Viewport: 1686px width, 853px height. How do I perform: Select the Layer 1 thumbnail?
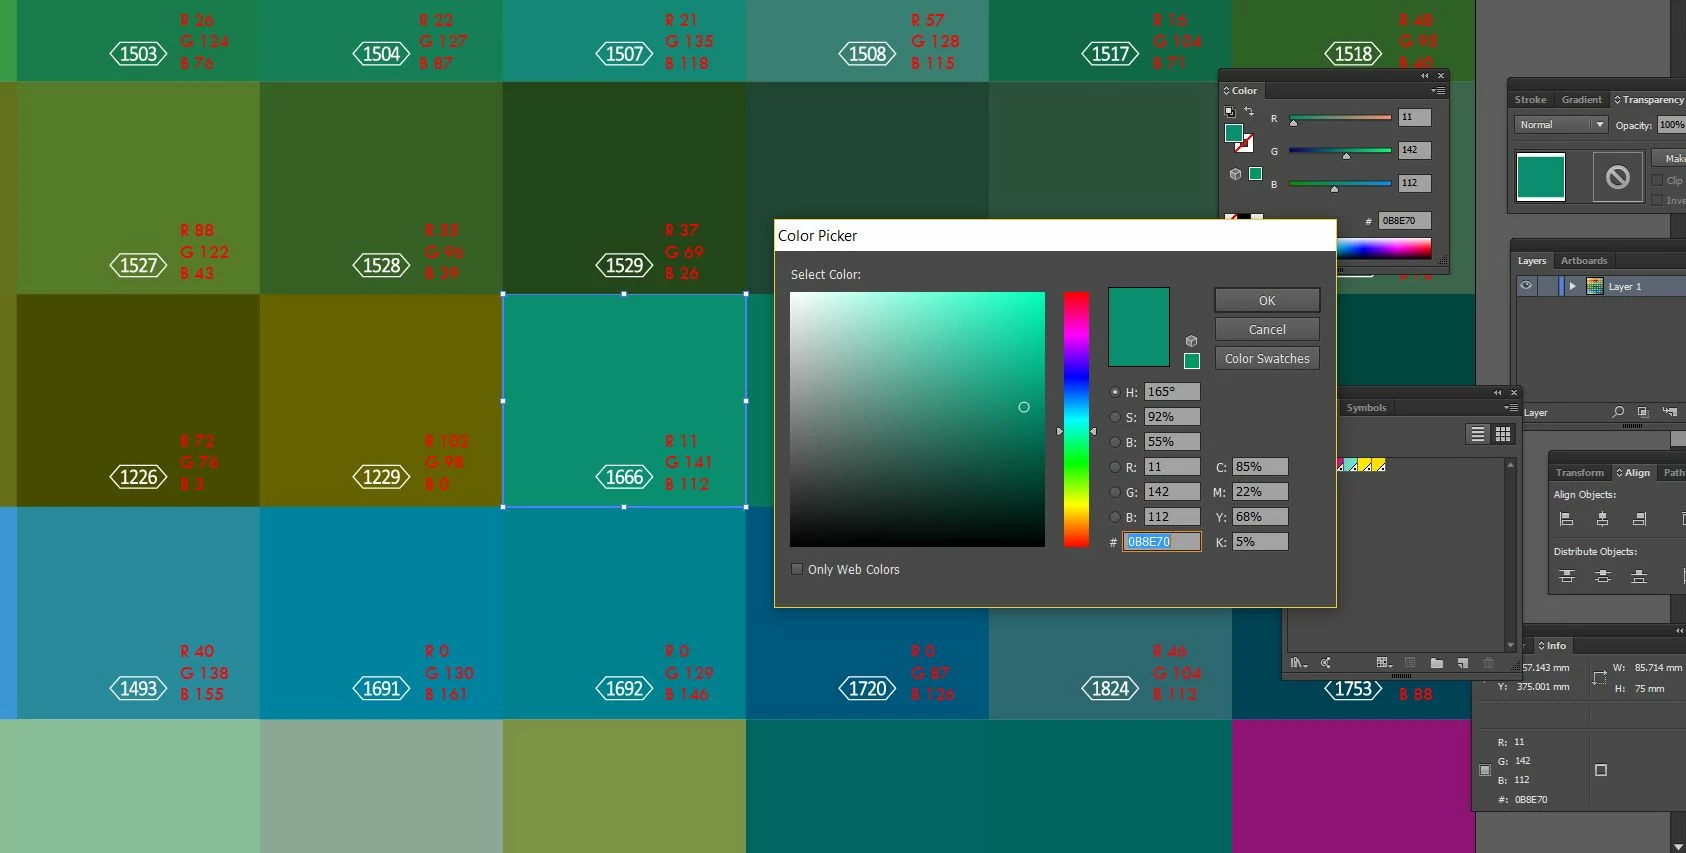pyautogui.click(x=1595, y=286)
